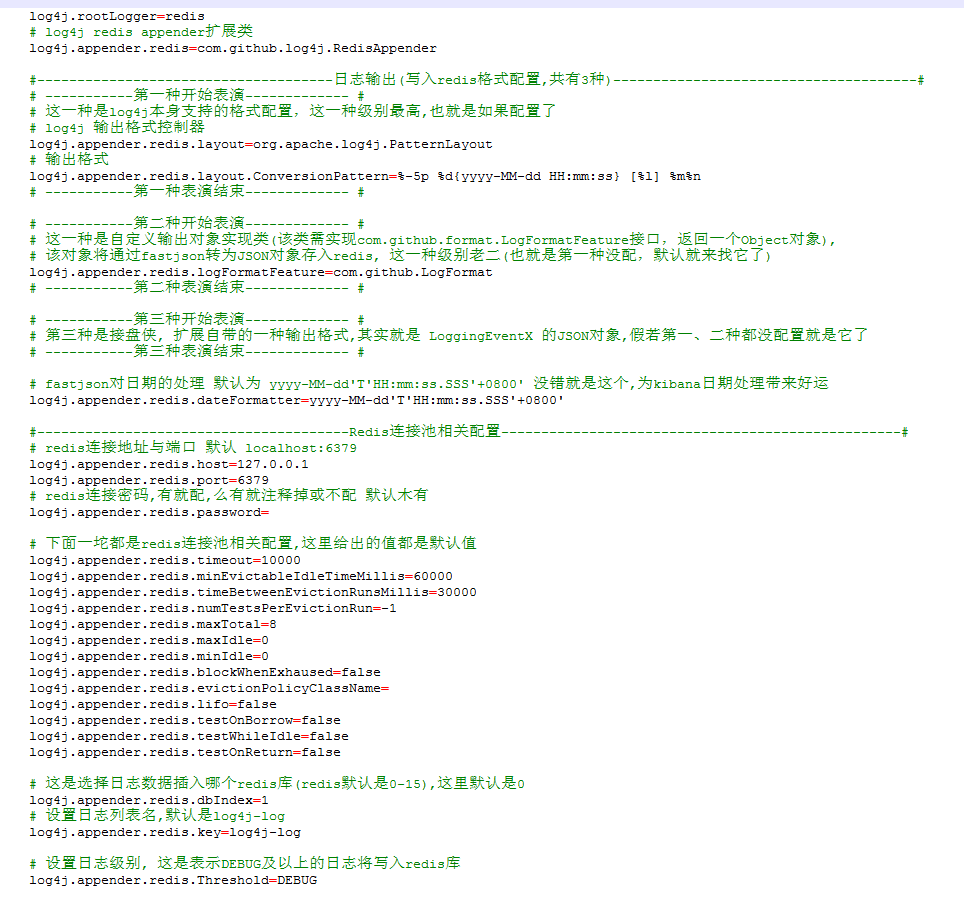This screenshot has height=903, width=964.
Task: Click the '日志输出(写入redis格式配置,共有3种)' header line
Action: 476,79
